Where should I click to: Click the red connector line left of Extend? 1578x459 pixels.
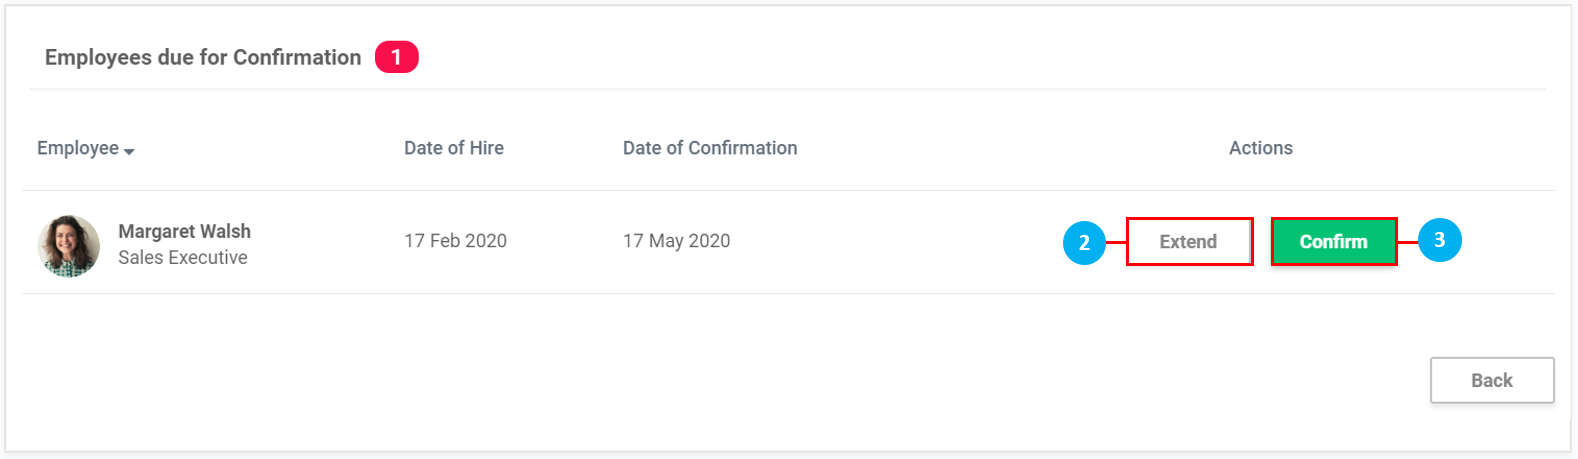pos(1116,242)
